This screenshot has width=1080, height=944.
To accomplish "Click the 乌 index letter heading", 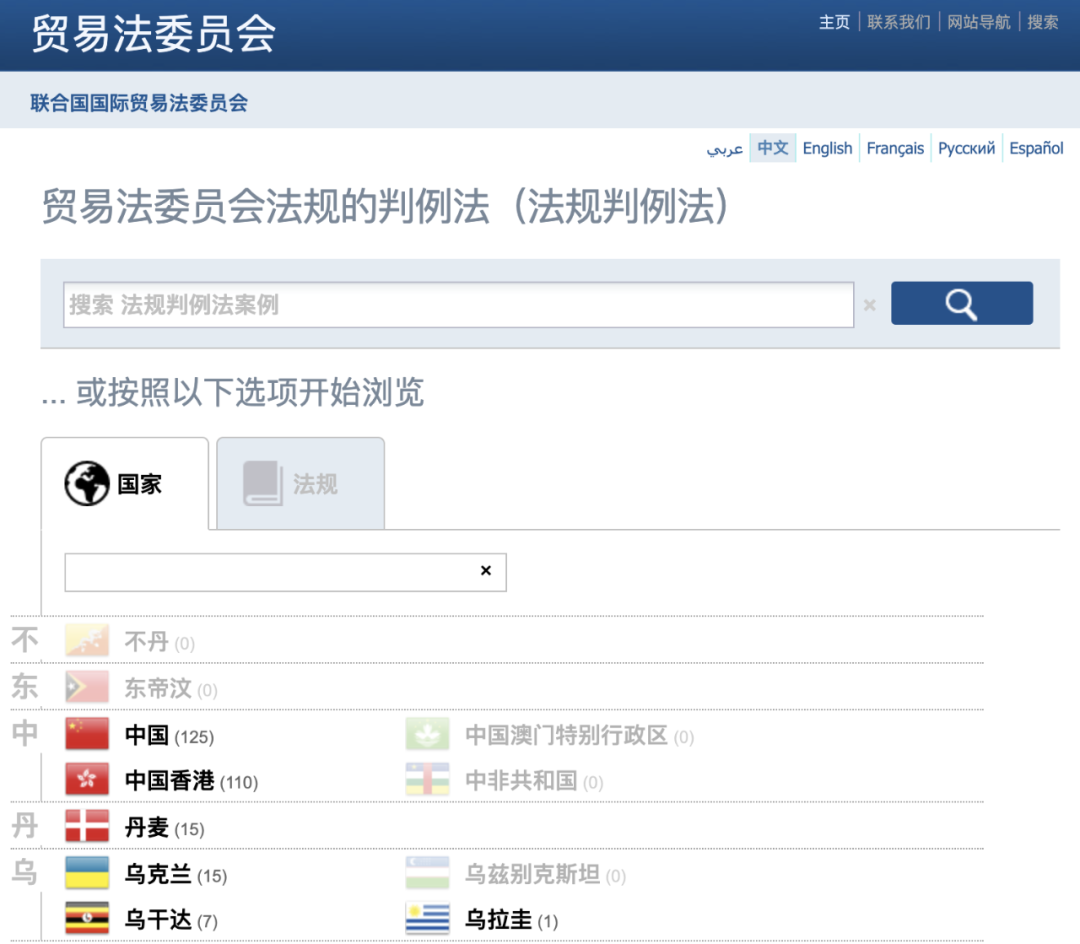I will [25, 872].
